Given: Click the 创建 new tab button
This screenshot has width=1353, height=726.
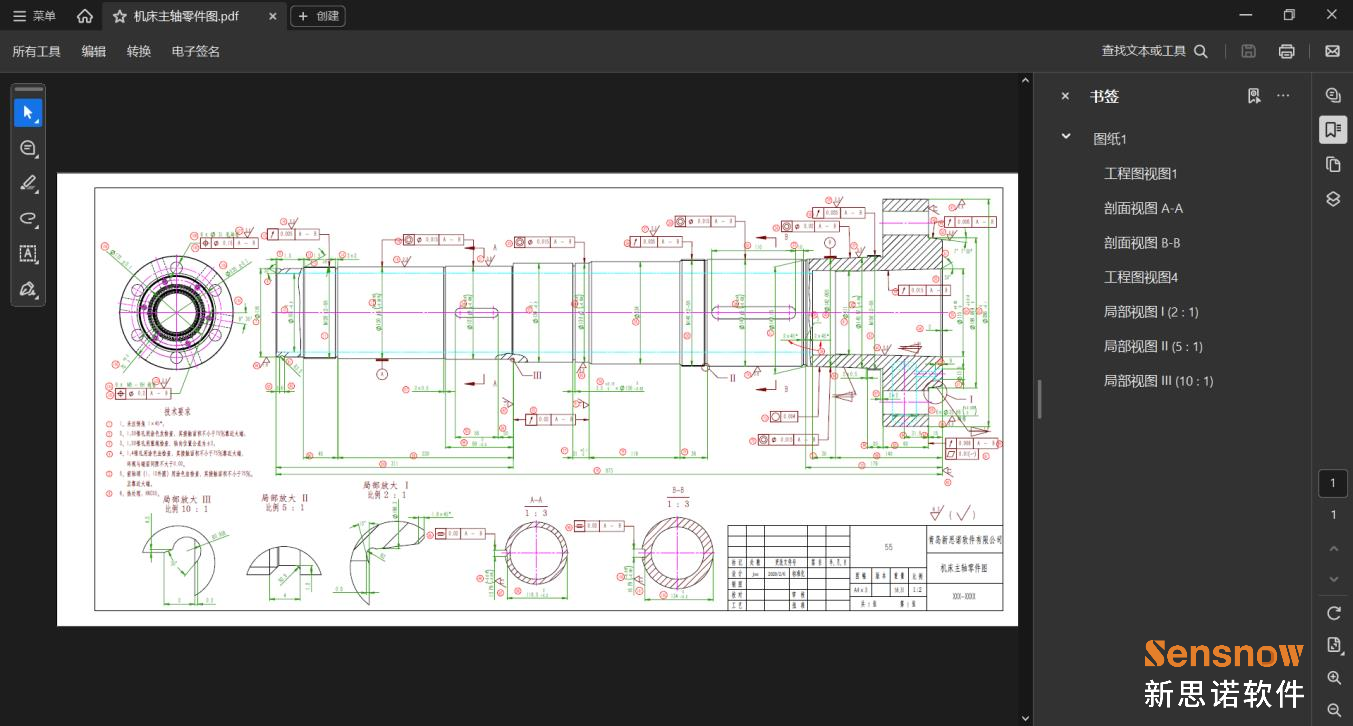Looking at the screenshot, I should (317, 16).
